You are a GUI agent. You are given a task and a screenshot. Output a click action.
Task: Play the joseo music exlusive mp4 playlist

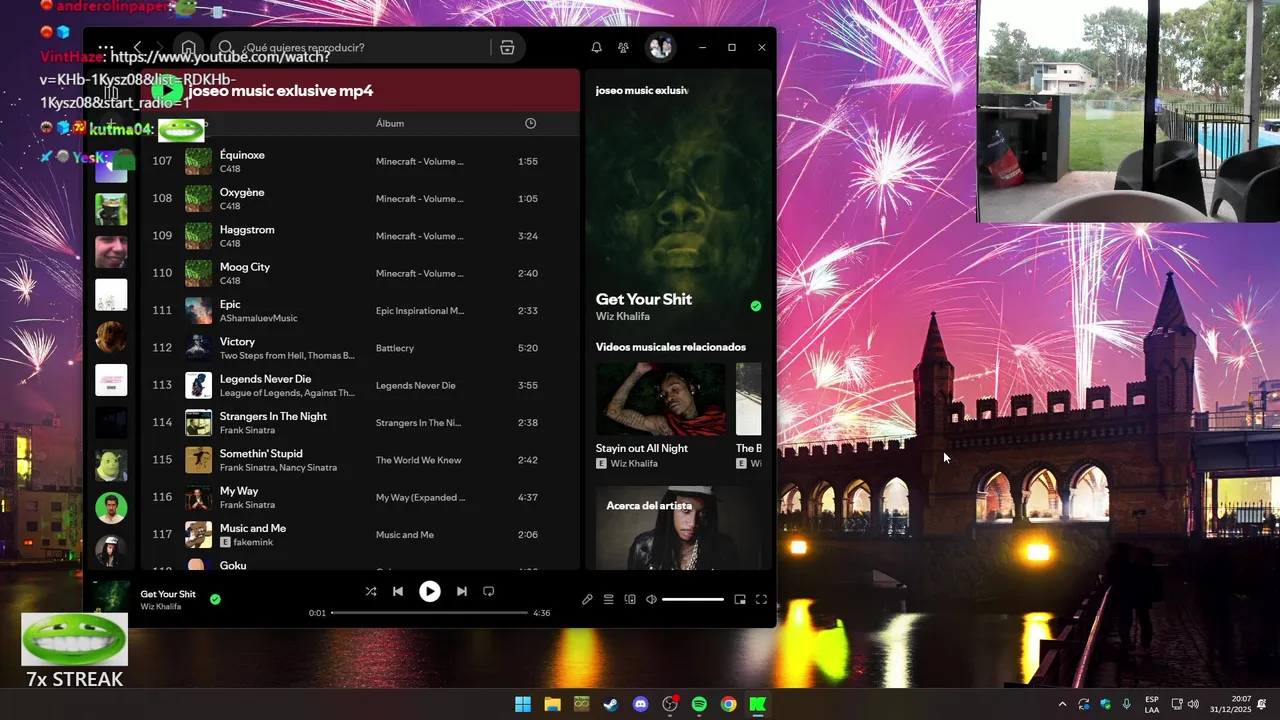(x=167, y=91)
